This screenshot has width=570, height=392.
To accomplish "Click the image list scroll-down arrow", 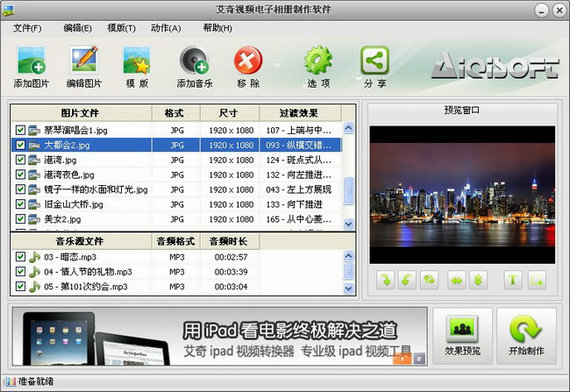I will [349, 224].
